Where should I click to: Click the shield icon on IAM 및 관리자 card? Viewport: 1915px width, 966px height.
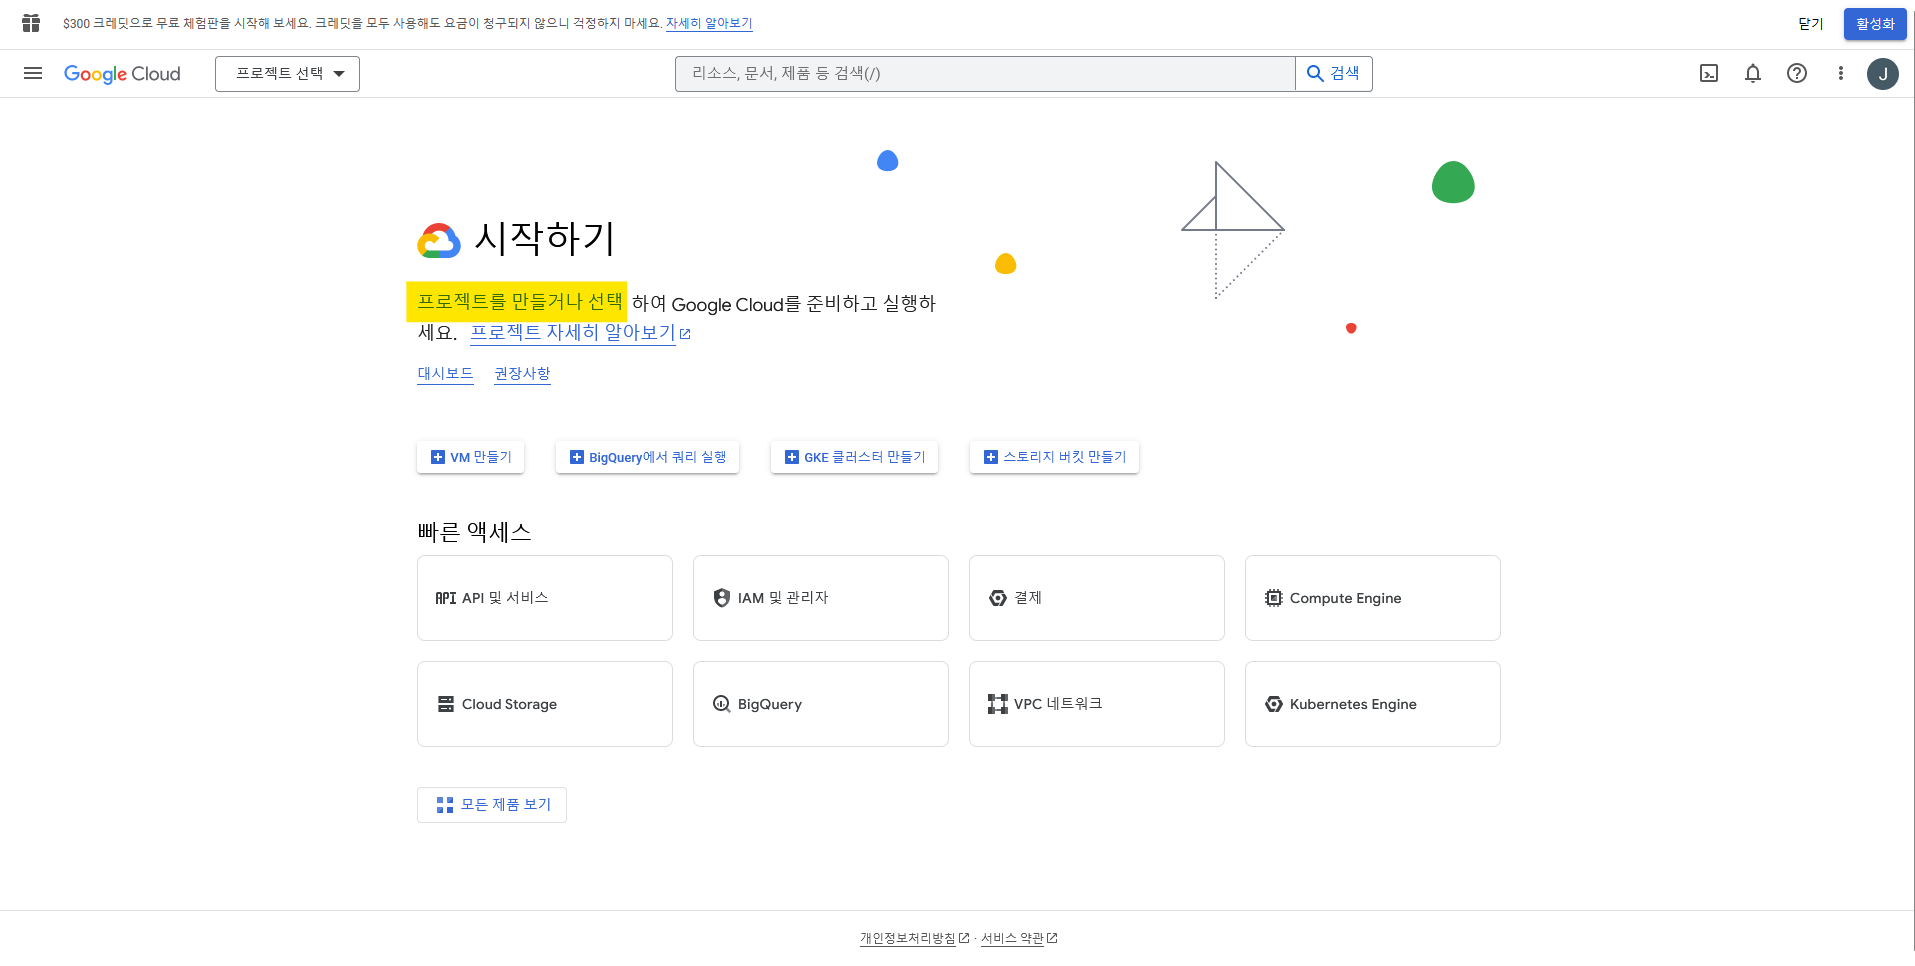[722, 598]
